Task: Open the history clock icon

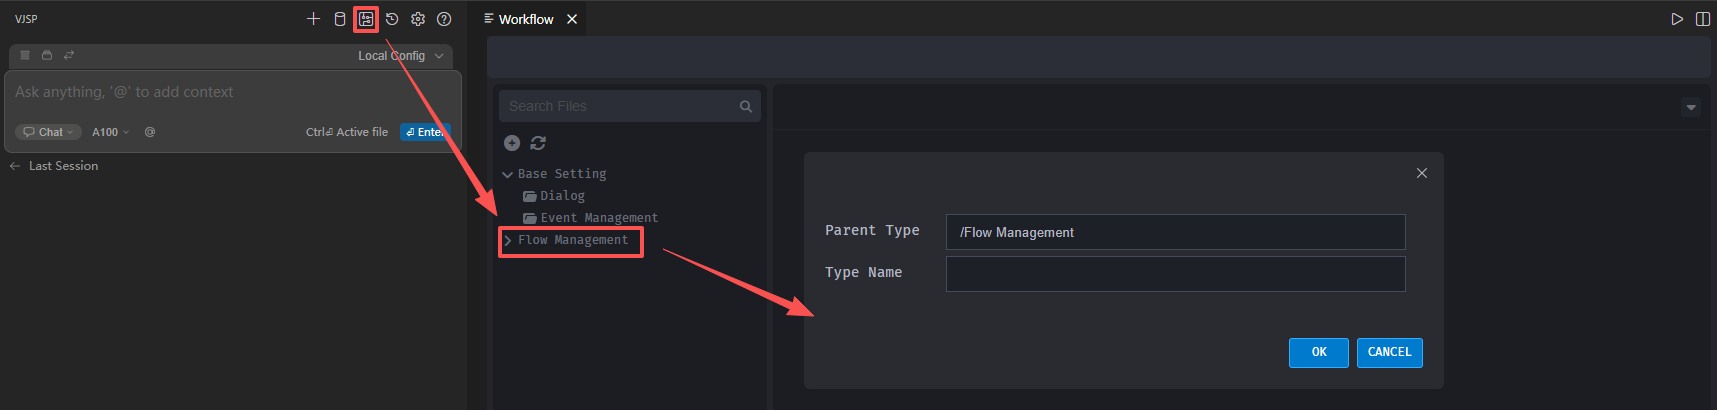Action: [392, 19]
